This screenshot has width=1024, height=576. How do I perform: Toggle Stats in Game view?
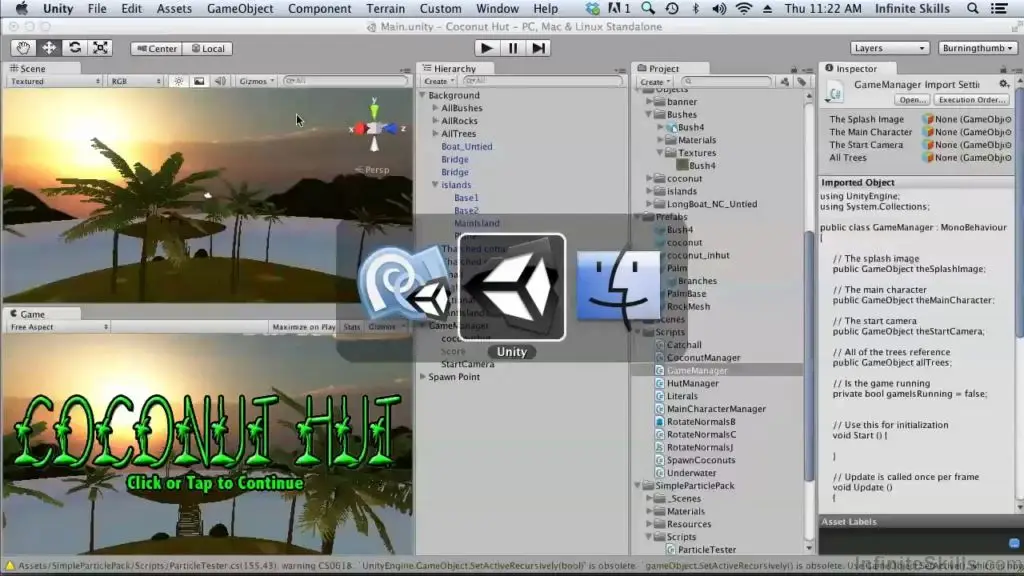351,327
